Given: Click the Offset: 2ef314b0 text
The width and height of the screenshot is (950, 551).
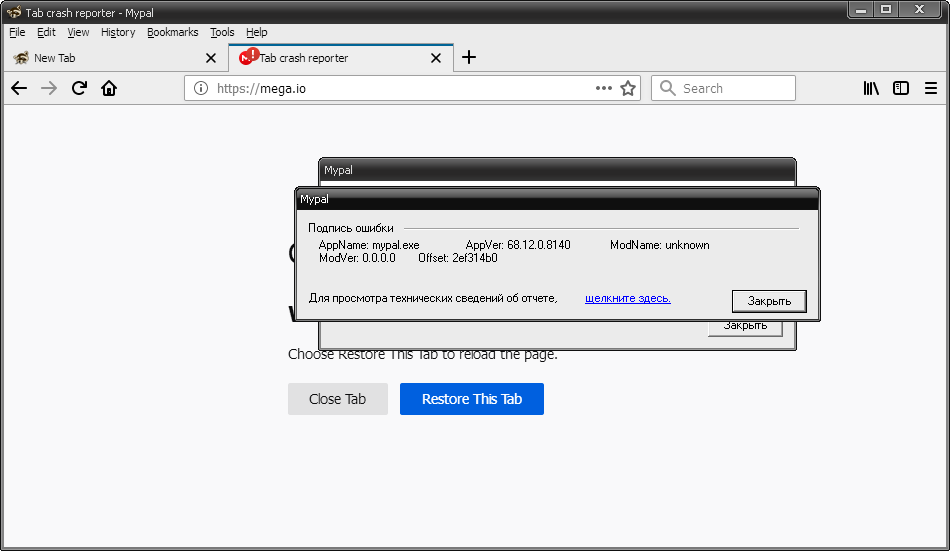Looking at the screenshot, I should 458,258.
